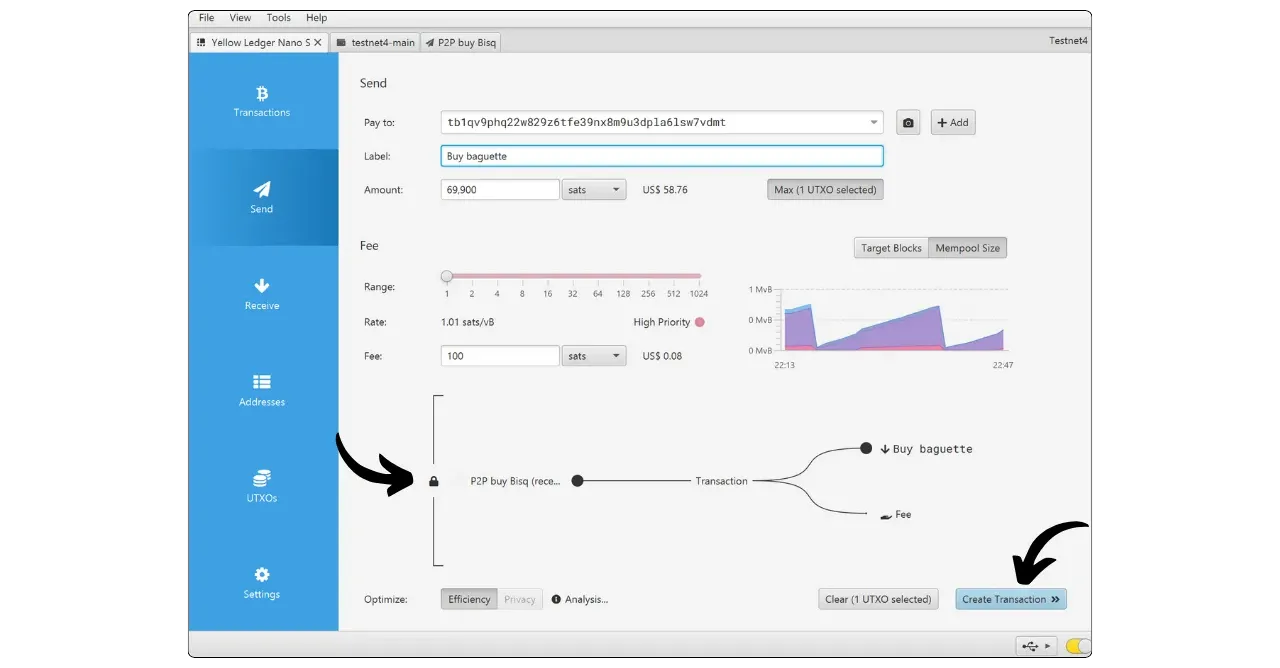Click the fee Range slider handle
Viewport: 1280px width, 668px height.
pos(447,276)
